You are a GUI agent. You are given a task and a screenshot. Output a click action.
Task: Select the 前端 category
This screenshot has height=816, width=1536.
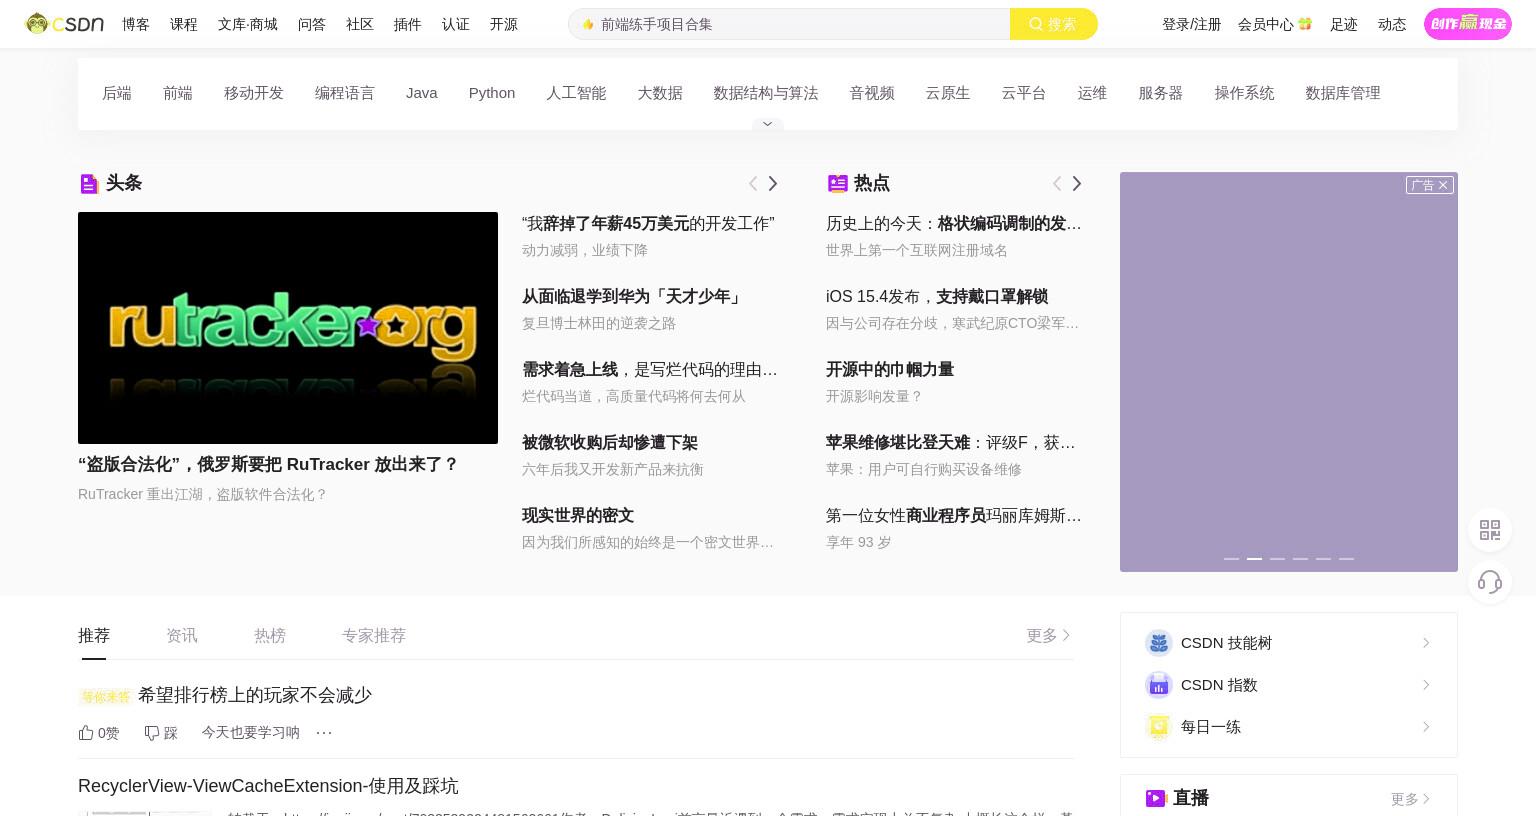[178, 93]
